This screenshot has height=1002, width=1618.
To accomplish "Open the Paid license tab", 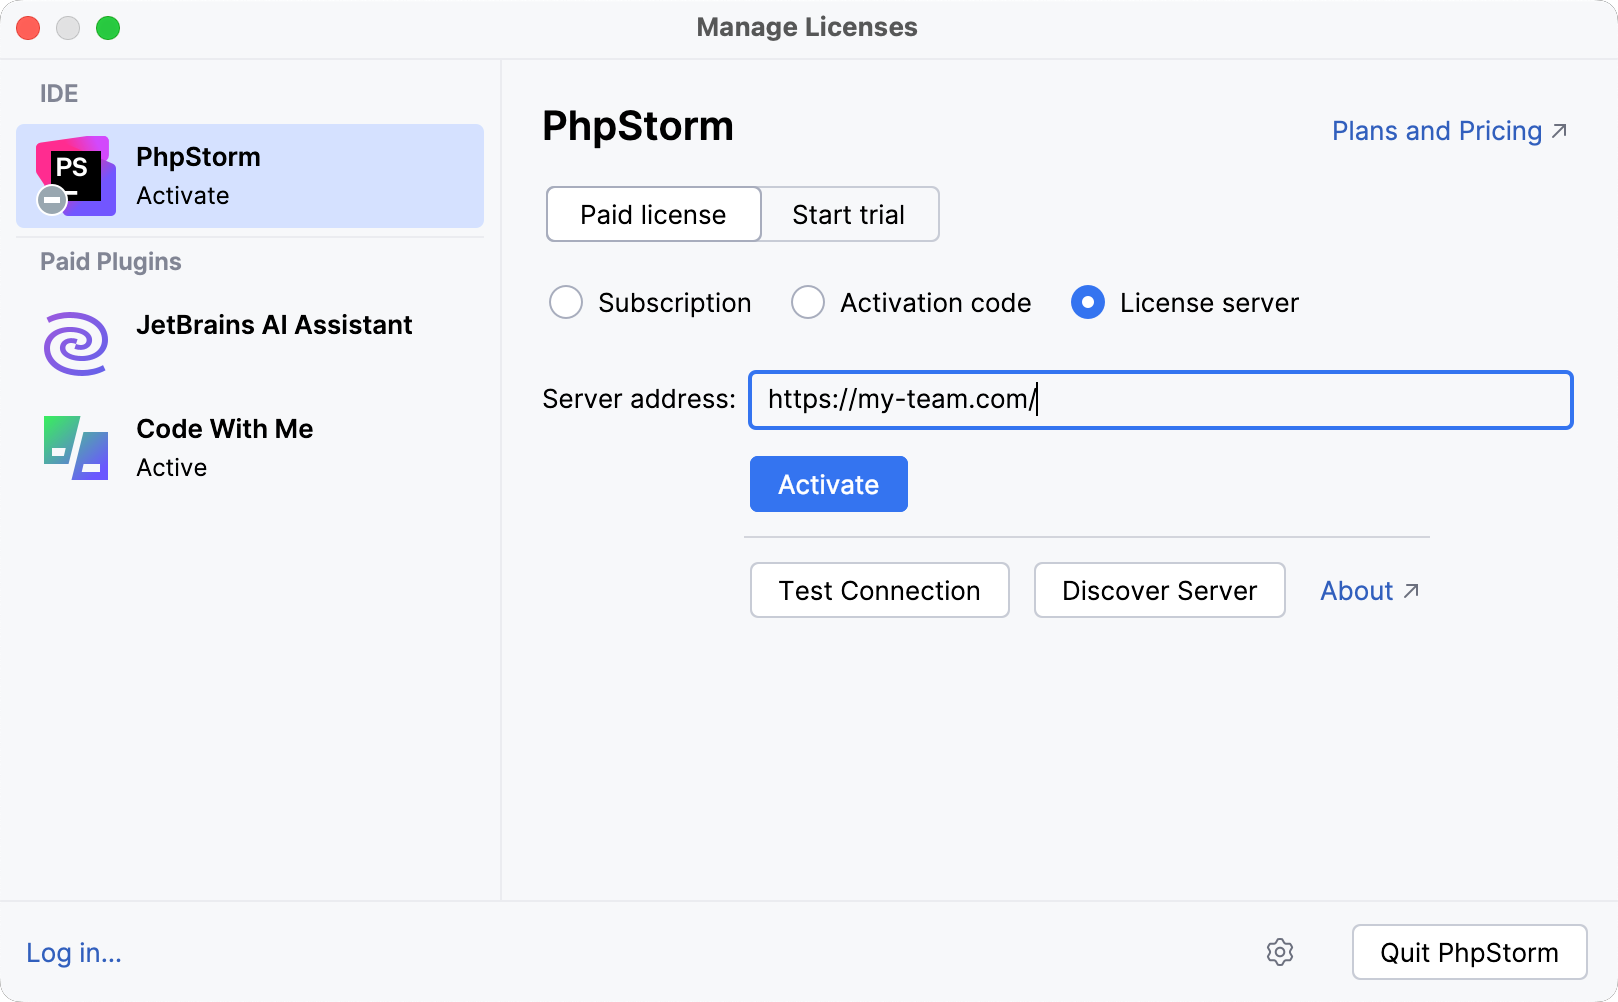I will [x=652, y=214].
